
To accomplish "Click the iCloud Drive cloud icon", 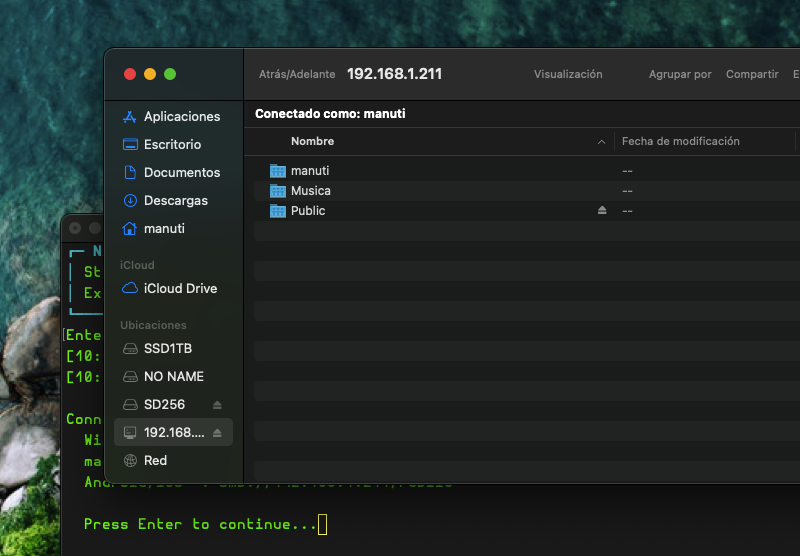I will (130, 288).
